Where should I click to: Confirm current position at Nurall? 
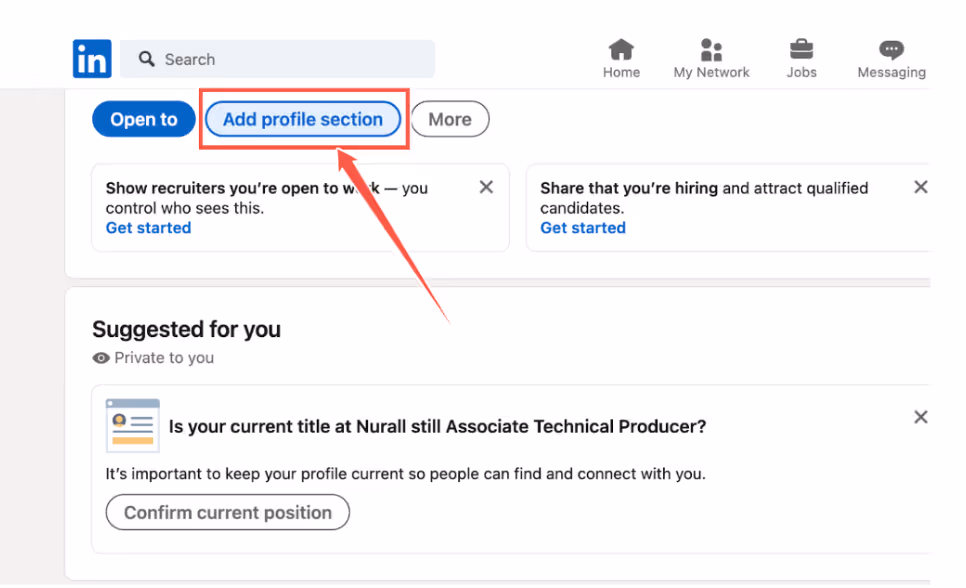click(x=227, y=512)
